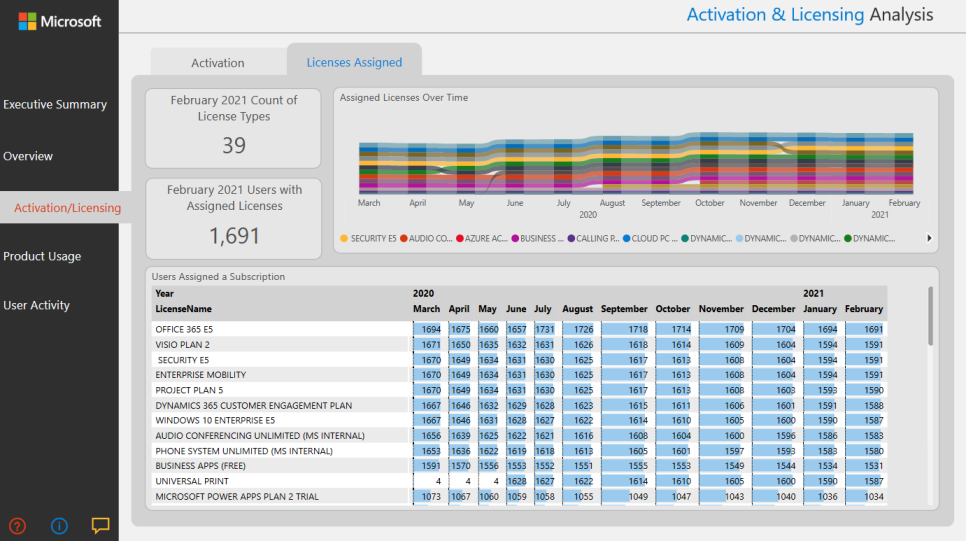Click the October label on chart axis
The width and height of the screenshot is (966, 541).
[x=710, y=203]
